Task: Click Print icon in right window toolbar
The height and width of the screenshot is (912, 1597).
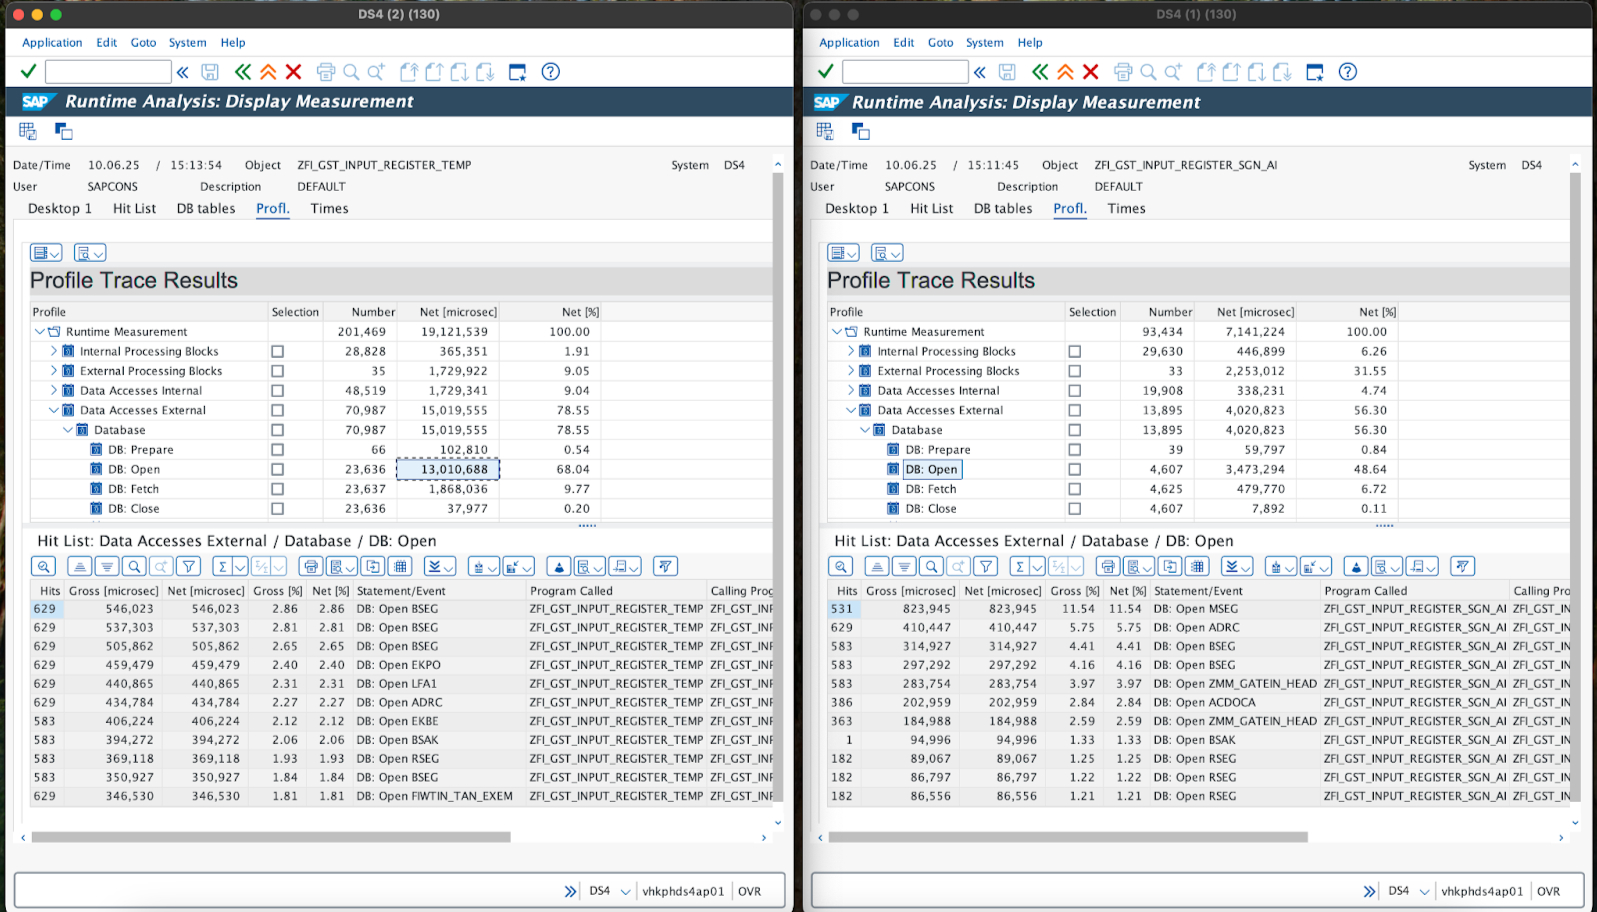Action: pos(1123,72)
